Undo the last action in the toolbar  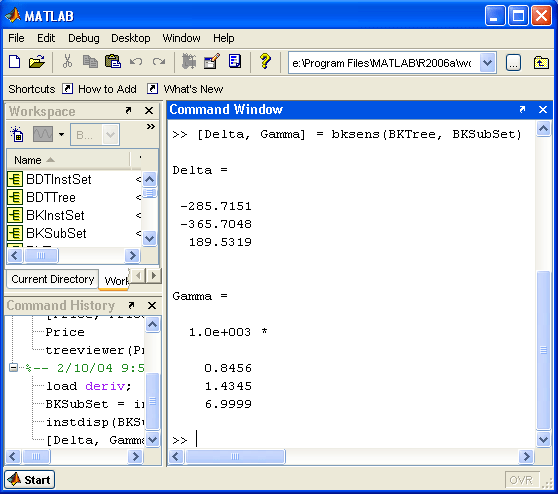pyautogui.click(x=136, y=62)
